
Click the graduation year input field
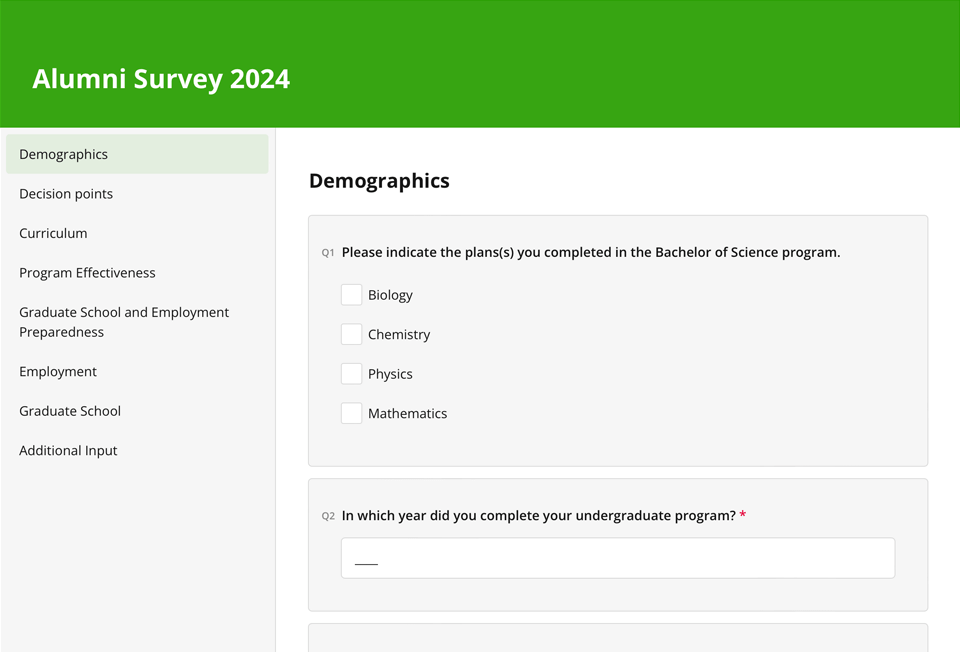click(617, 558)
